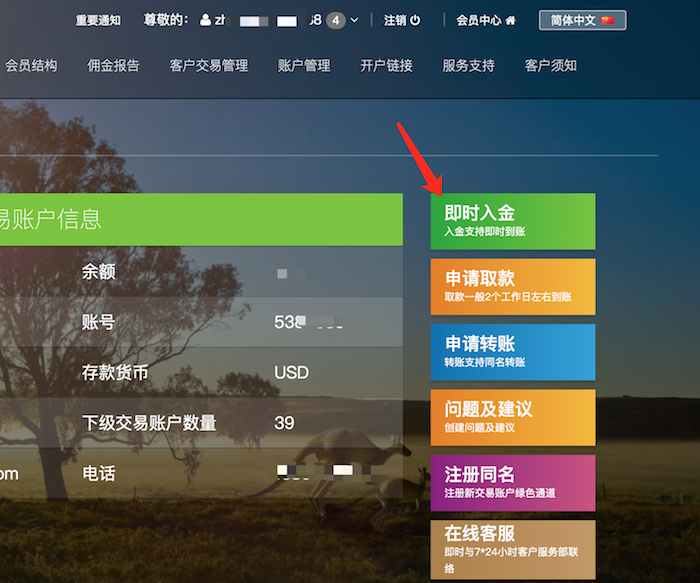Open the notification badge showing 4
Viewport: 700px width, 583px height.
click(x=336, y=20)
